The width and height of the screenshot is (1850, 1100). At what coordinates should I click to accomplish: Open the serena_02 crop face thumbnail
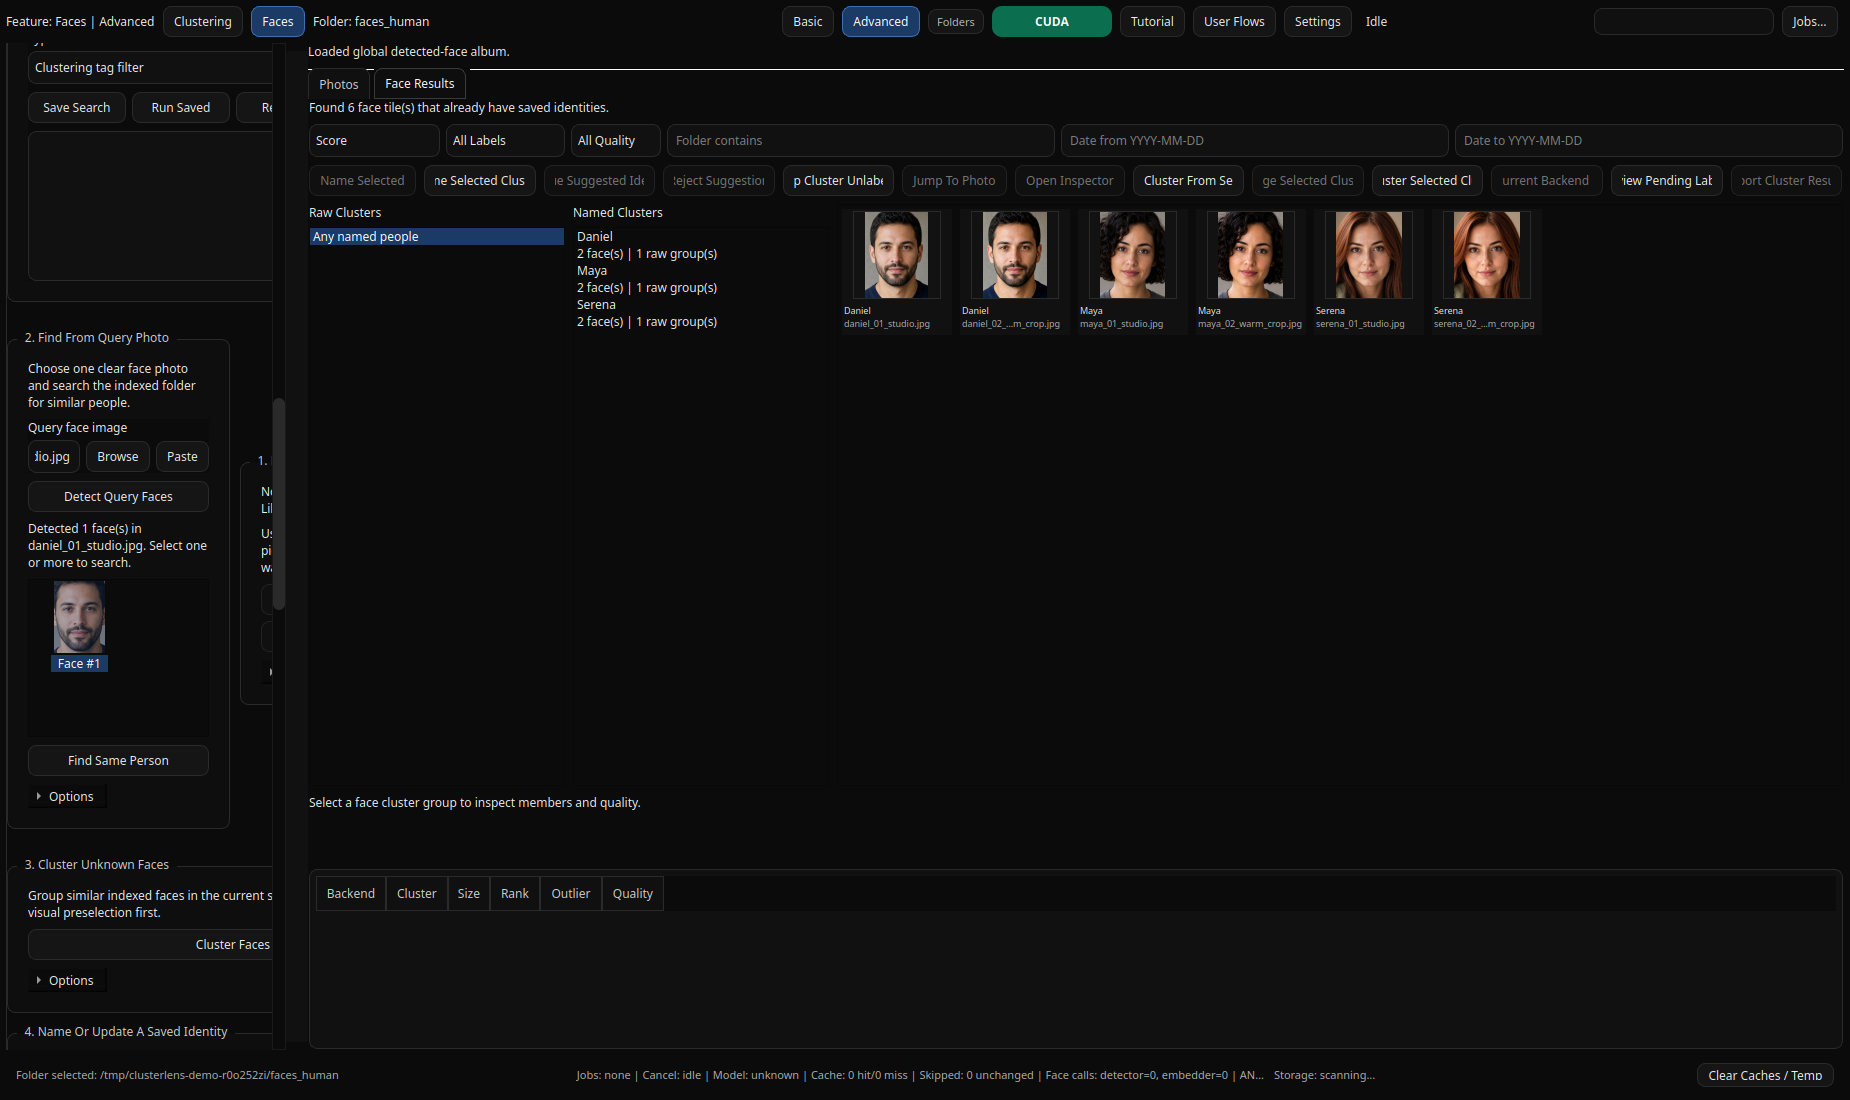[1486, 255]
